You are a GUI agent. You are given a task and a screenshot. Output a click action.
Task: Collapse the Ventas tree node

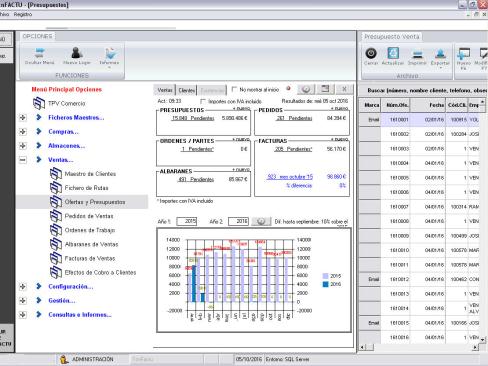(x=23, y=160)
